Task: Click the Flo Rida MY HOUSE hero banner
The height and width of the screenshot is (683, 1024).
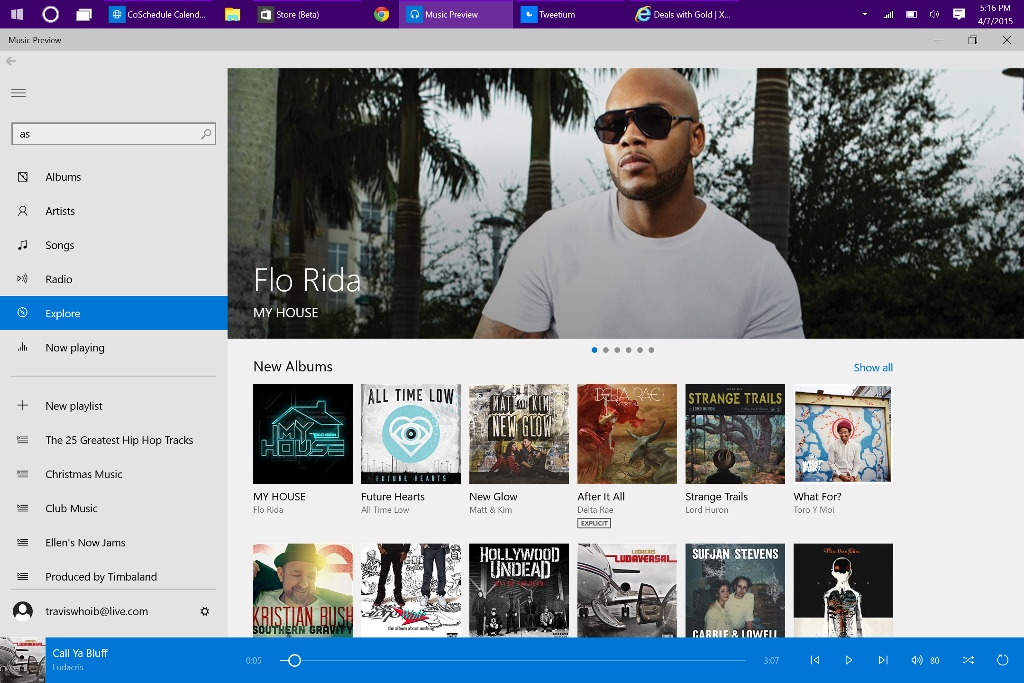Action: tap(626, 203)
